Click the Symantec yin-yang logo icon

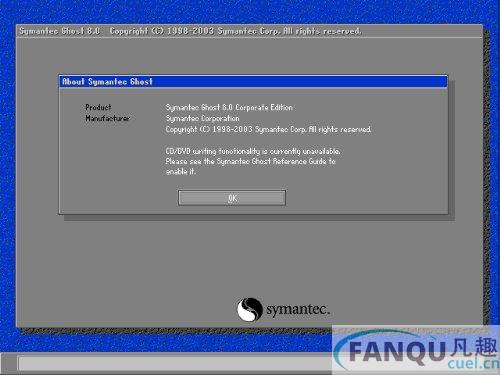click(249, 309)
